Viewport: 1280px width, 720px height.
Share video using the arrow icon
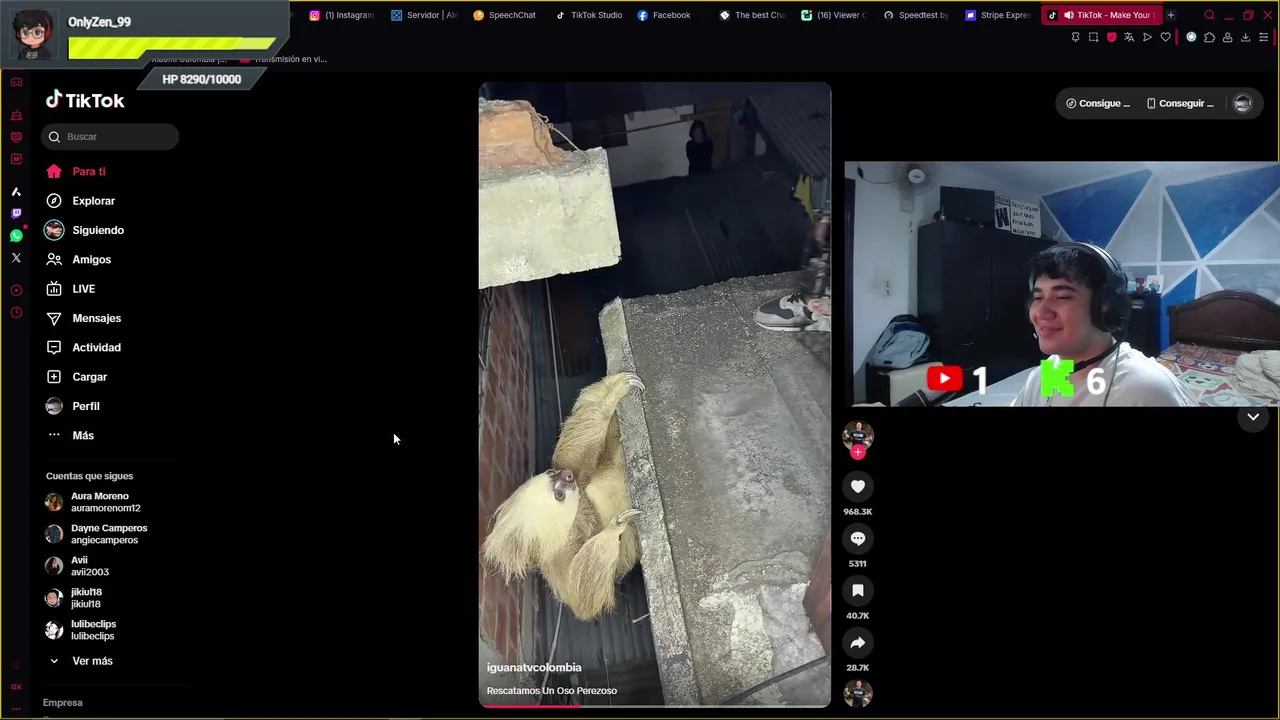click(857, 642)
